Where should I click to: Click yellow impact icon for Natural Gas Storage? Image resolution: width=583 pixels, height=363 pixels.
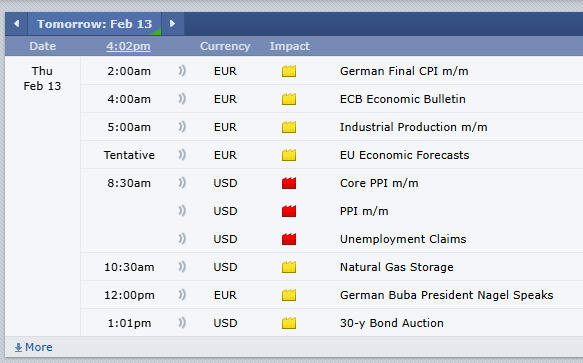tap(289, 267)
